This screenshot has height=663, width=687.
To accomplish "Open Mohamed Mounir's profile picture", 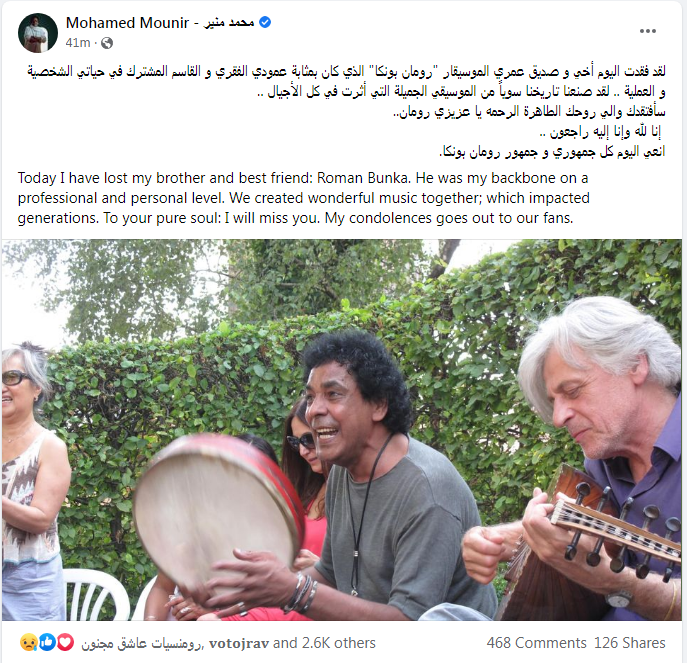I will pos(38,32).
